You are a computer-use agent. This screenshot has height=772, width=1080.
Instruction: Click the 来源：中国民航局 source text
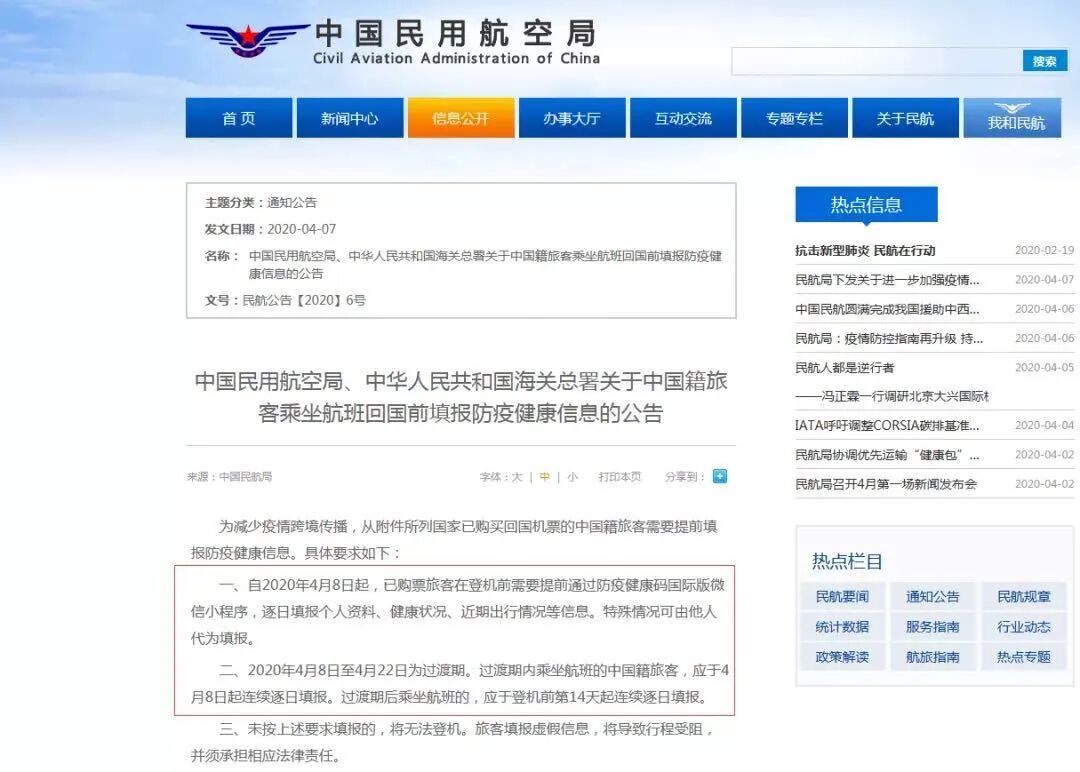coord(229,477)
